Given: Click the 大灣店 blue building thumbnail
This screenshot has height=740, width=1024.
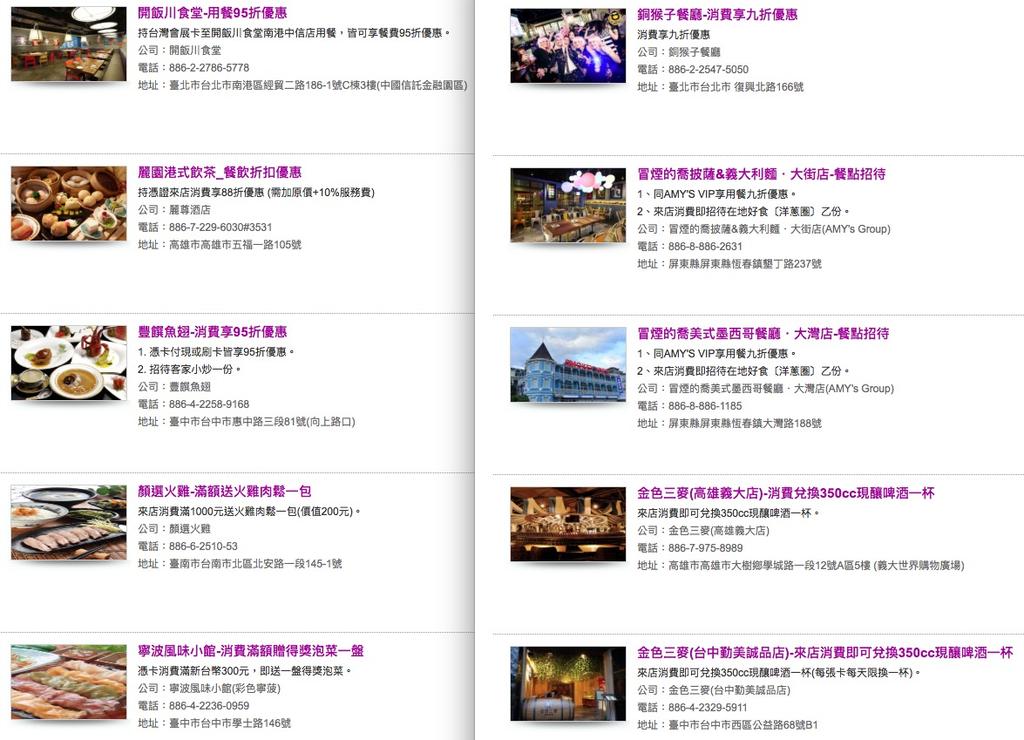Looking at the screenshot, I should [x=568, y=364].
